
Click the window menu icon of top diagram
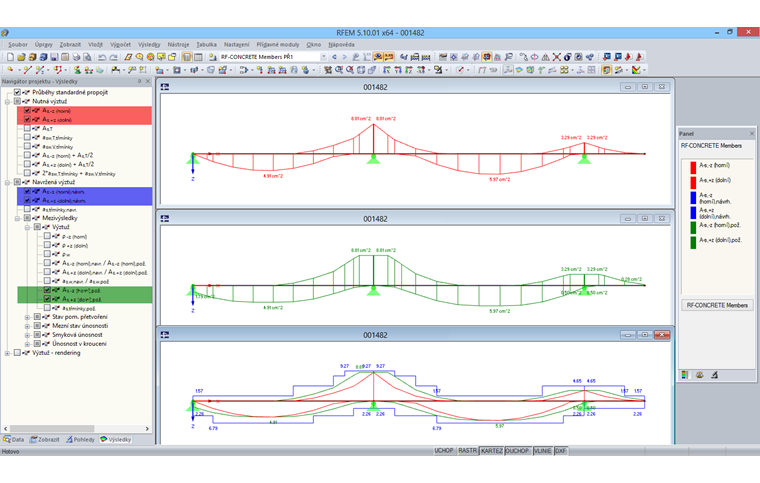165,87
